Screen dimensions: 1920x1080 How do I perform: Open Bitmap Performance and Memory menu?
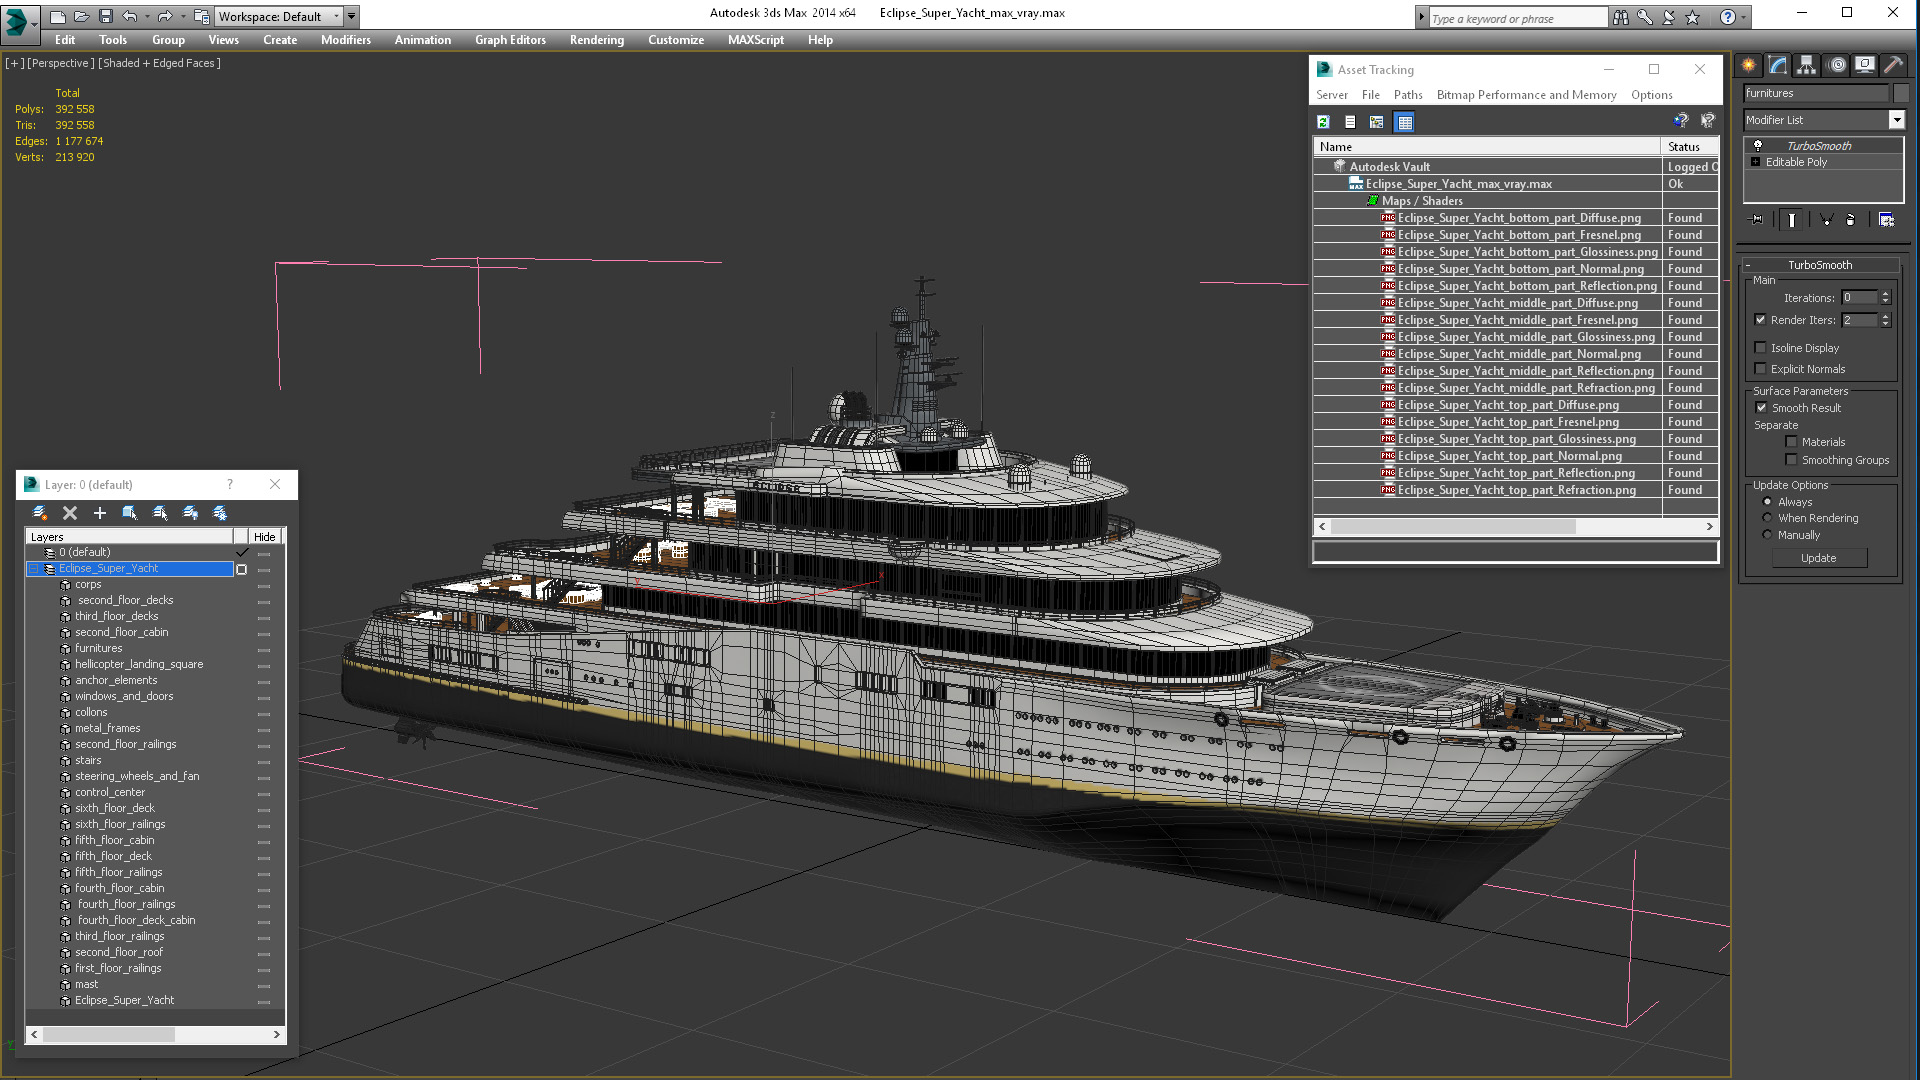pyautogui.click(x=1526, y=95)
